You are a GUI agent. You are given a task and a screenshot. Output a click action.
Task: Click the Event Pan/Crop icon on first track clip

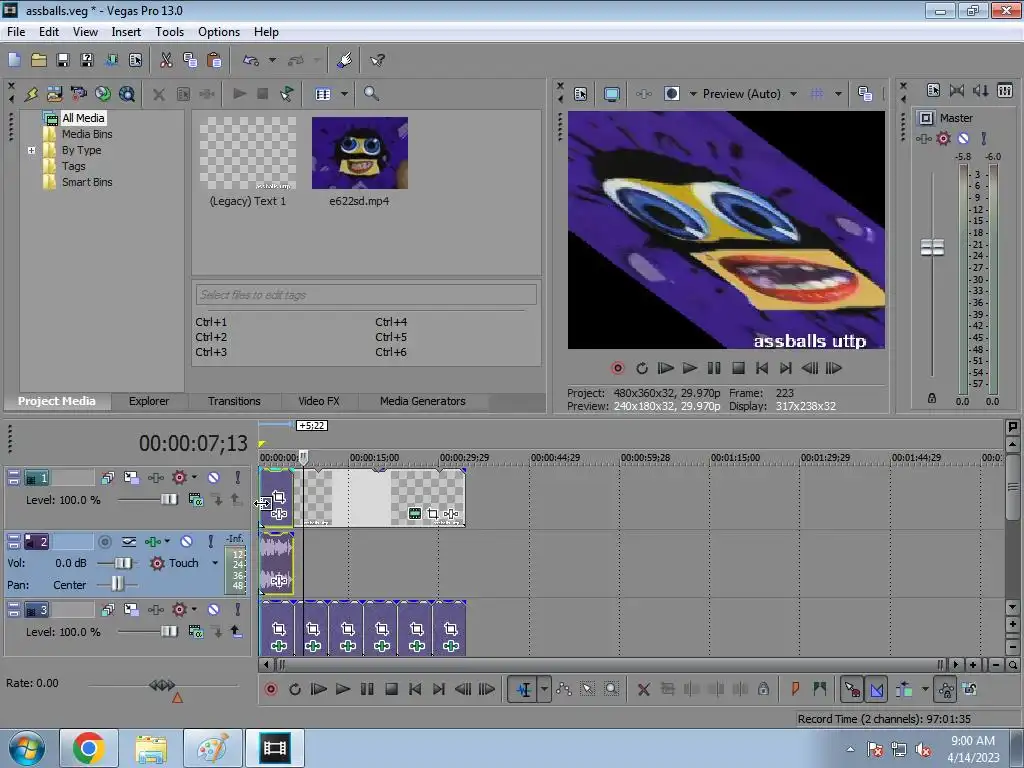(279, 498)
